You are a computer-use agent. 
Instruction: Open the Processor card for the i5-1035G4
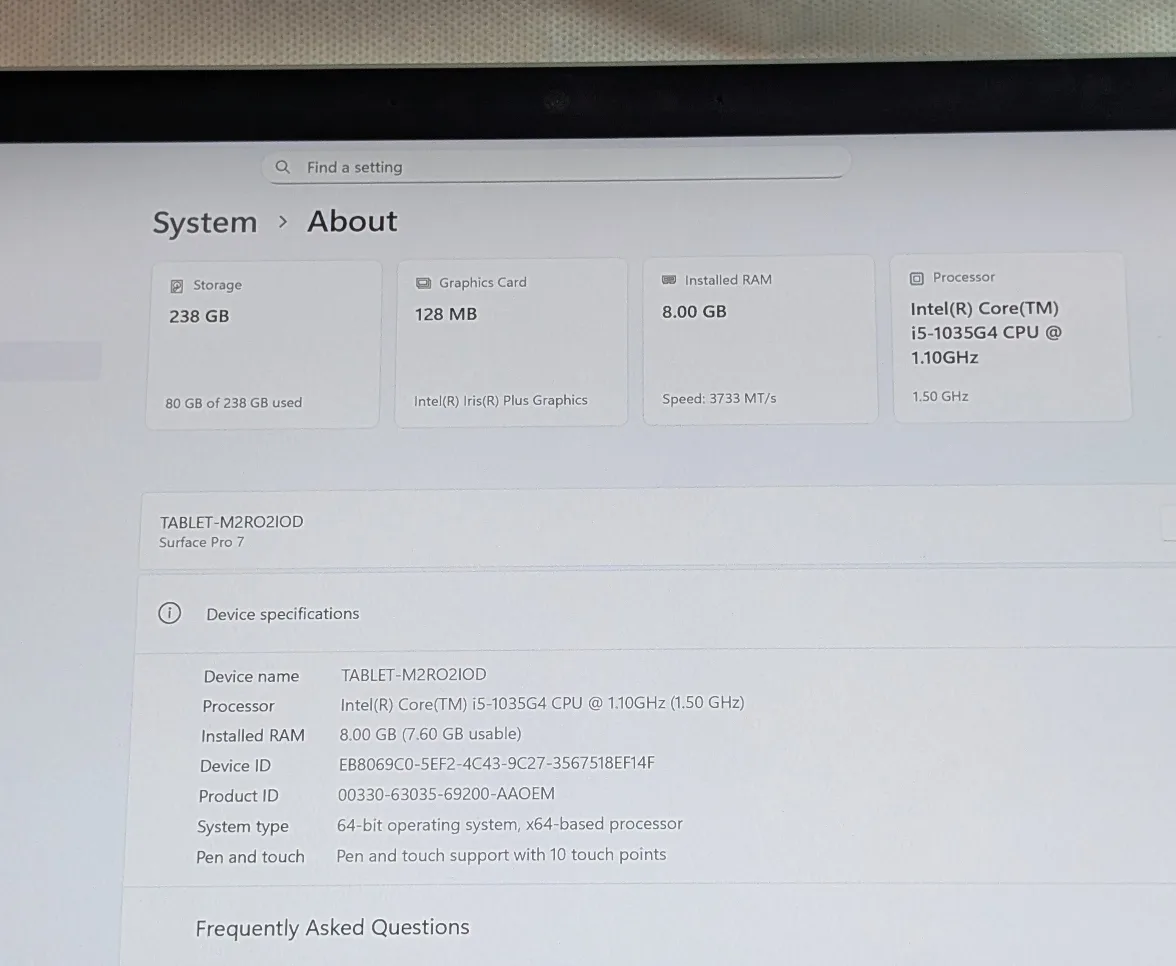pos(1010,337)
